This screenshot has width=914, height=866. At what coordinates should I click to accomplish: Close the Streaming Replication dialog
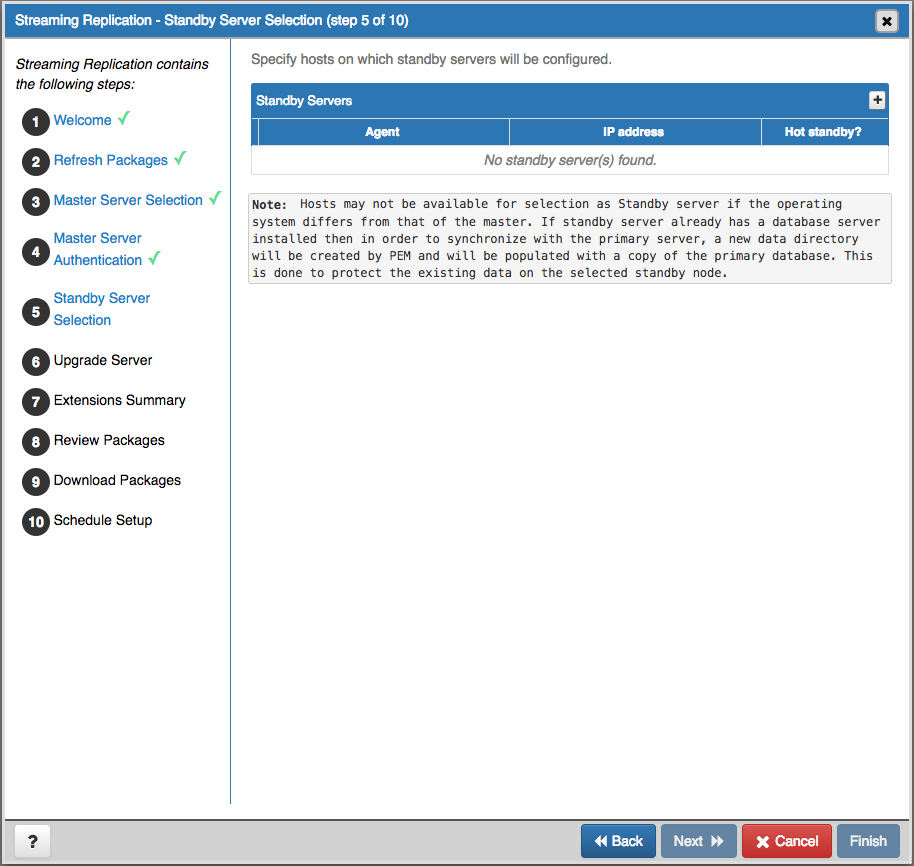(x=887, y=22)
